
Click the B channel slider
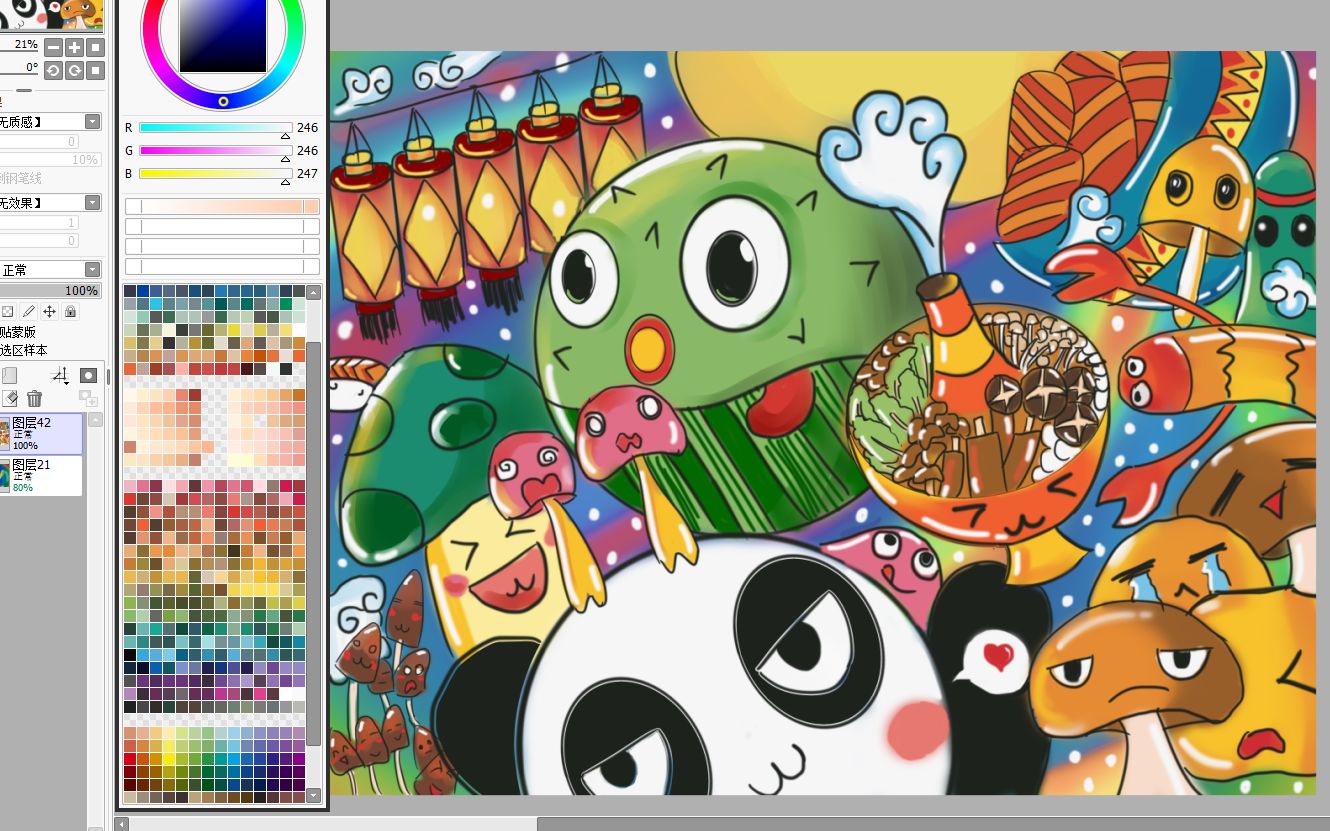(x=215, y=174)
